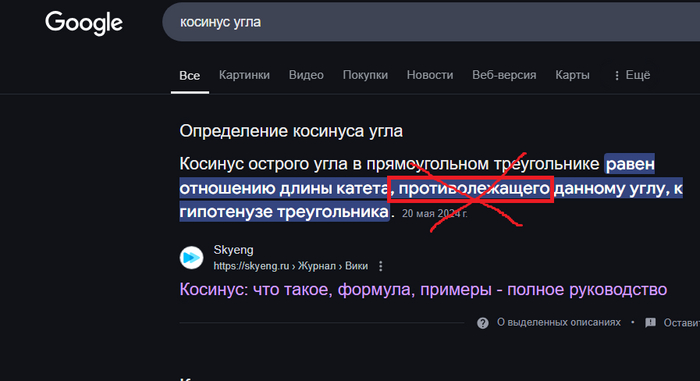Click the question mark about featured snippets icon
This screenshot has height=381, width=700.
coord(483,323)
